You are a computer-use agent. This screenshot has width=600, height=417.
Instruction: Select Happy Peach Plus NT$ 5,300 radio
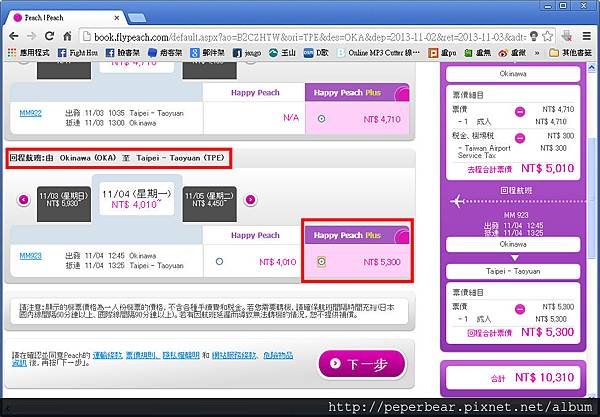pyautogui.click(x=322, y=262)
